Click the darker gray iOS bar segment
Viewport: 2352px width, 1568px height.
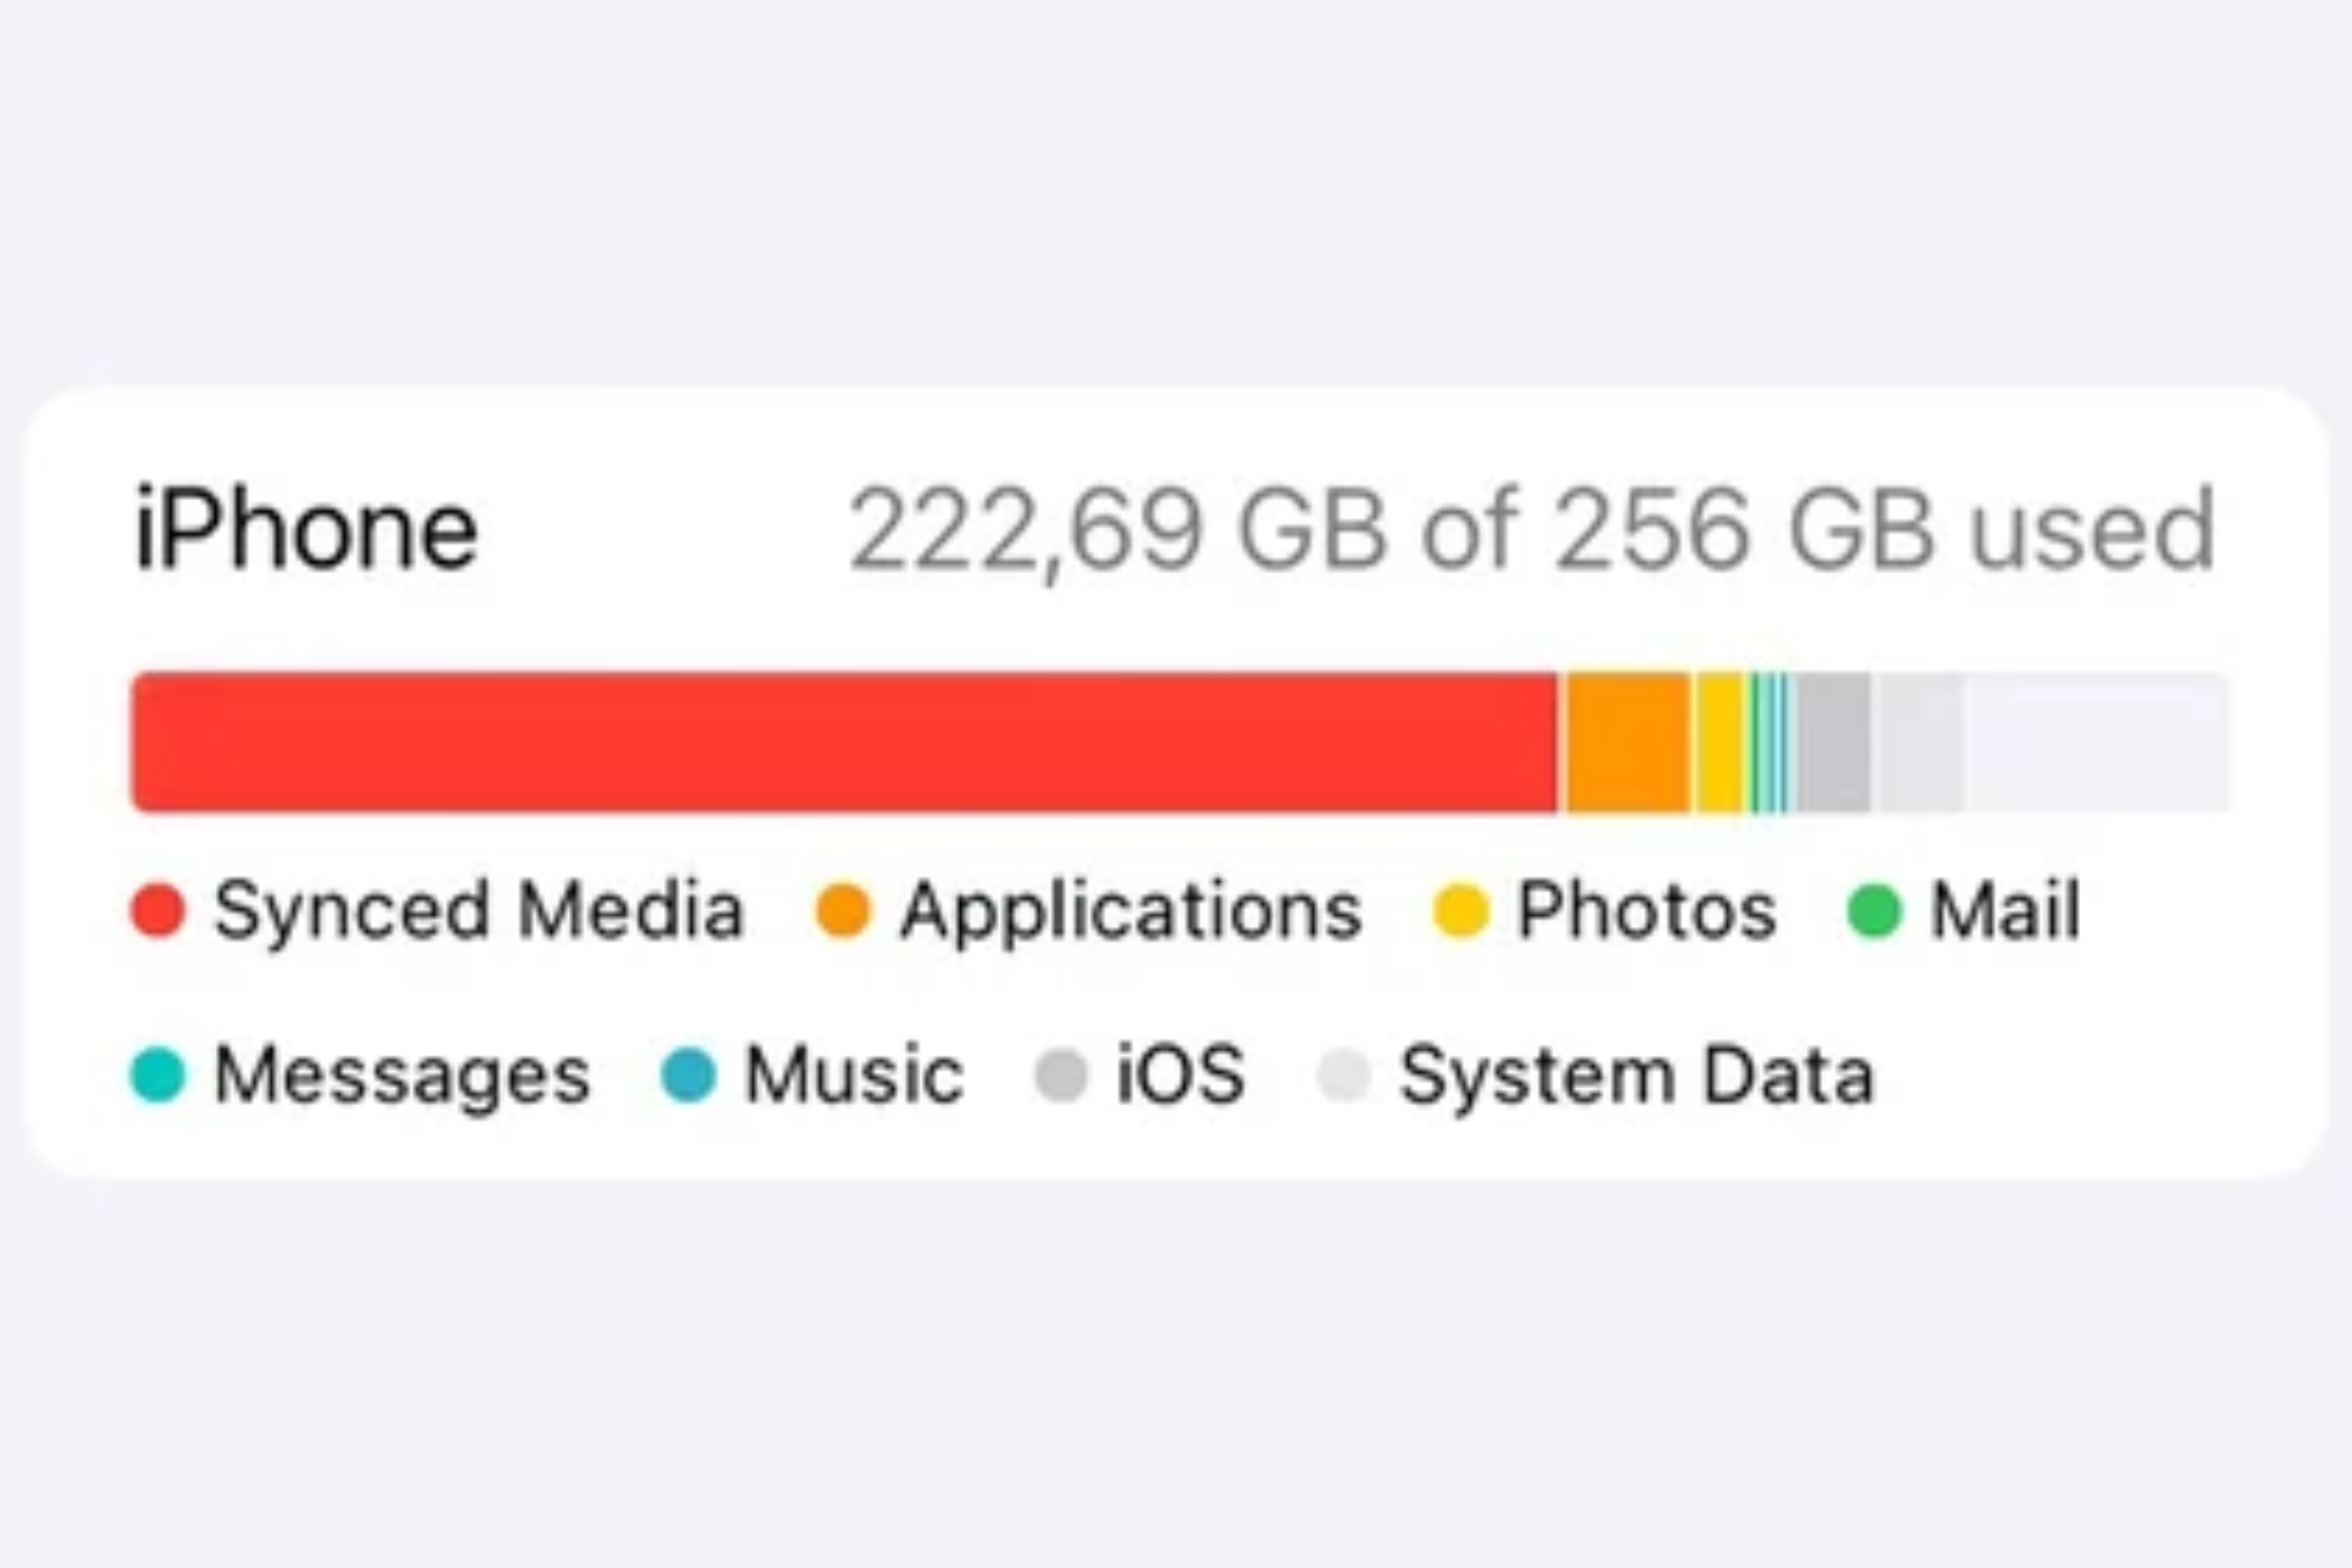coord(1834,742)
